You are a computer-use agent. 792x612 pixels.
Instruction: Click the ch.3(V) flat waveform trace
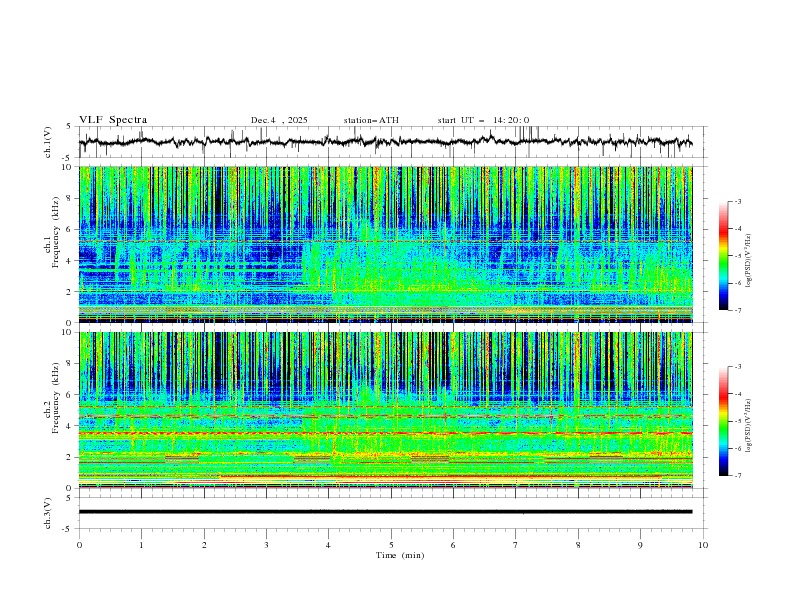click(x=385, y=512)
